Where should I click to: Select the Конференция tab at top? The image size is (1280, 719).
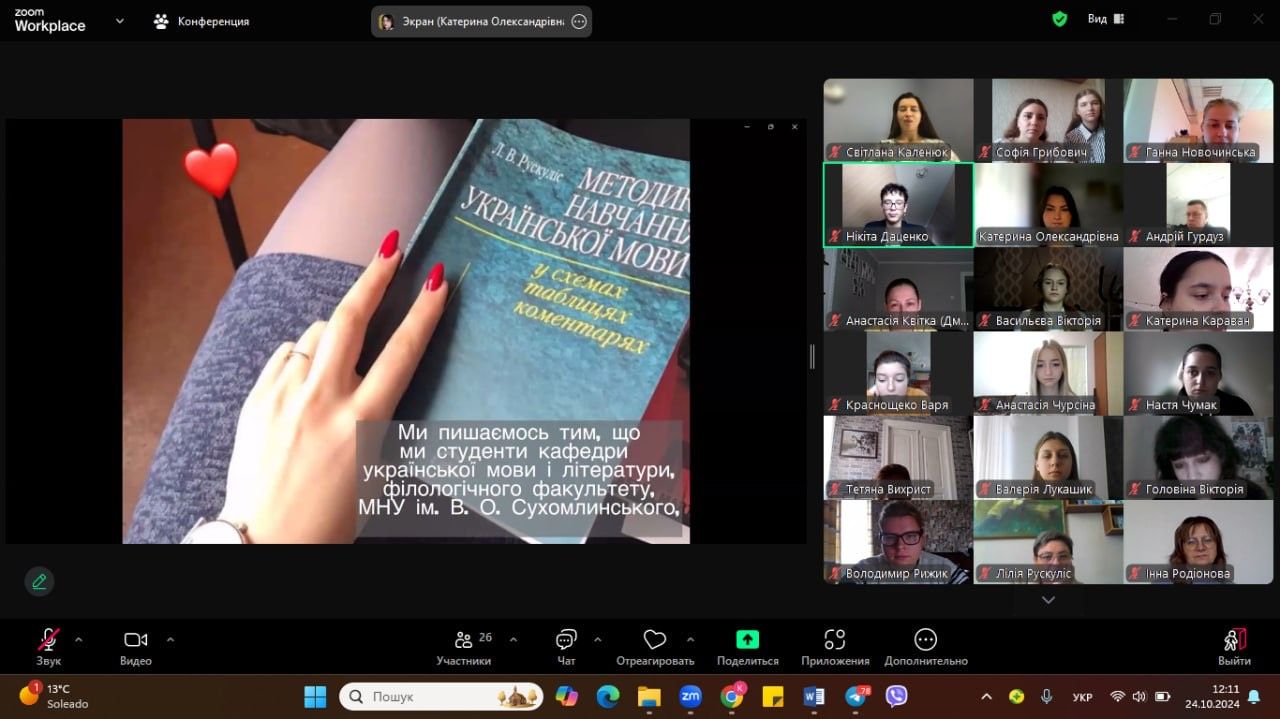(x=201, y=21)
